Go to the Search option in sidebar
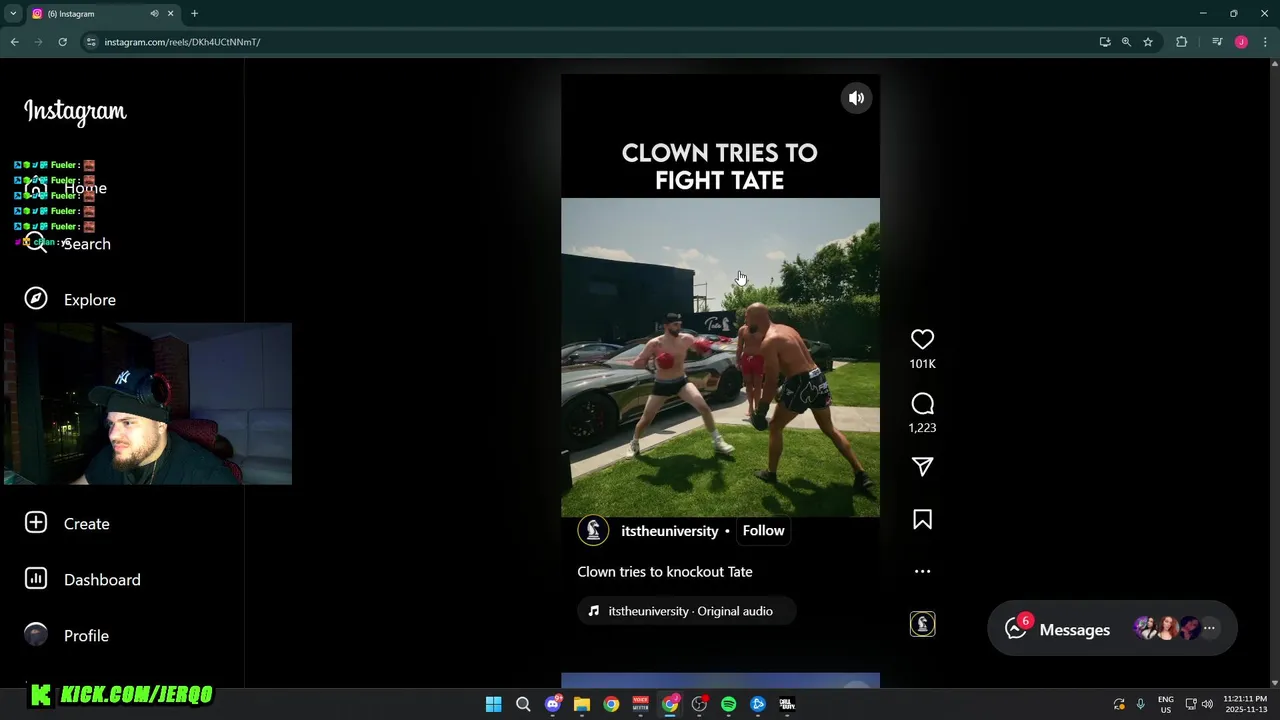The height and width of the screenshot is (720, 1280). tap(70, 243)
